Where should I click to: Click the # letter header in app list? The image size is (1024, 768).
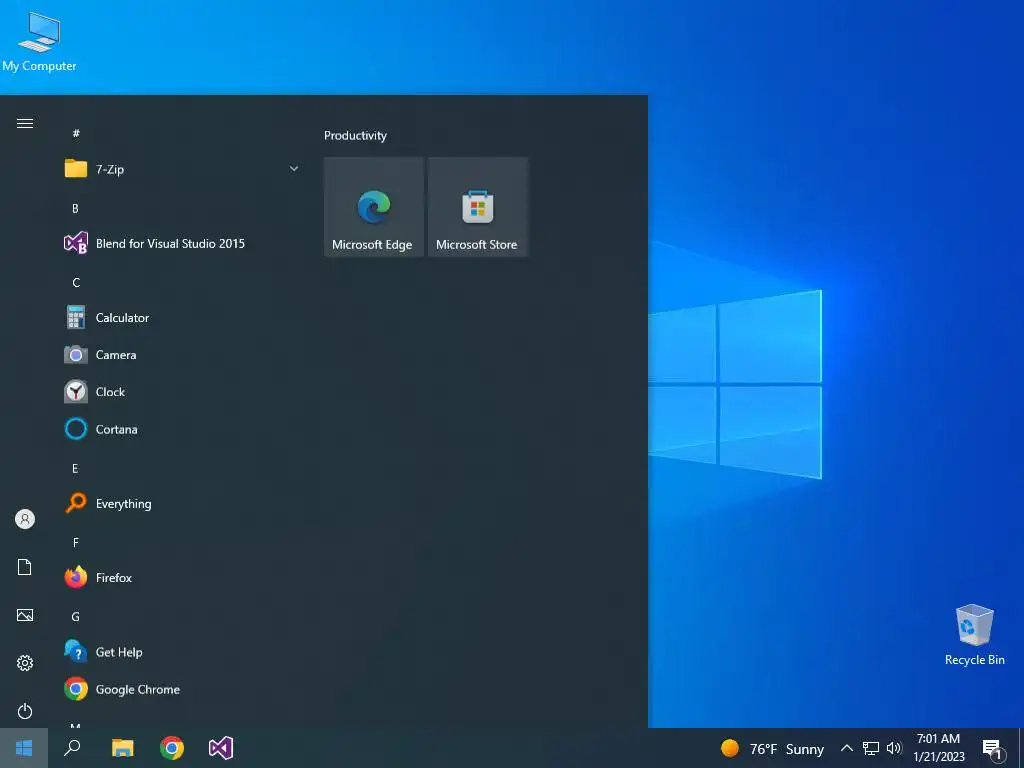[76, 133]
